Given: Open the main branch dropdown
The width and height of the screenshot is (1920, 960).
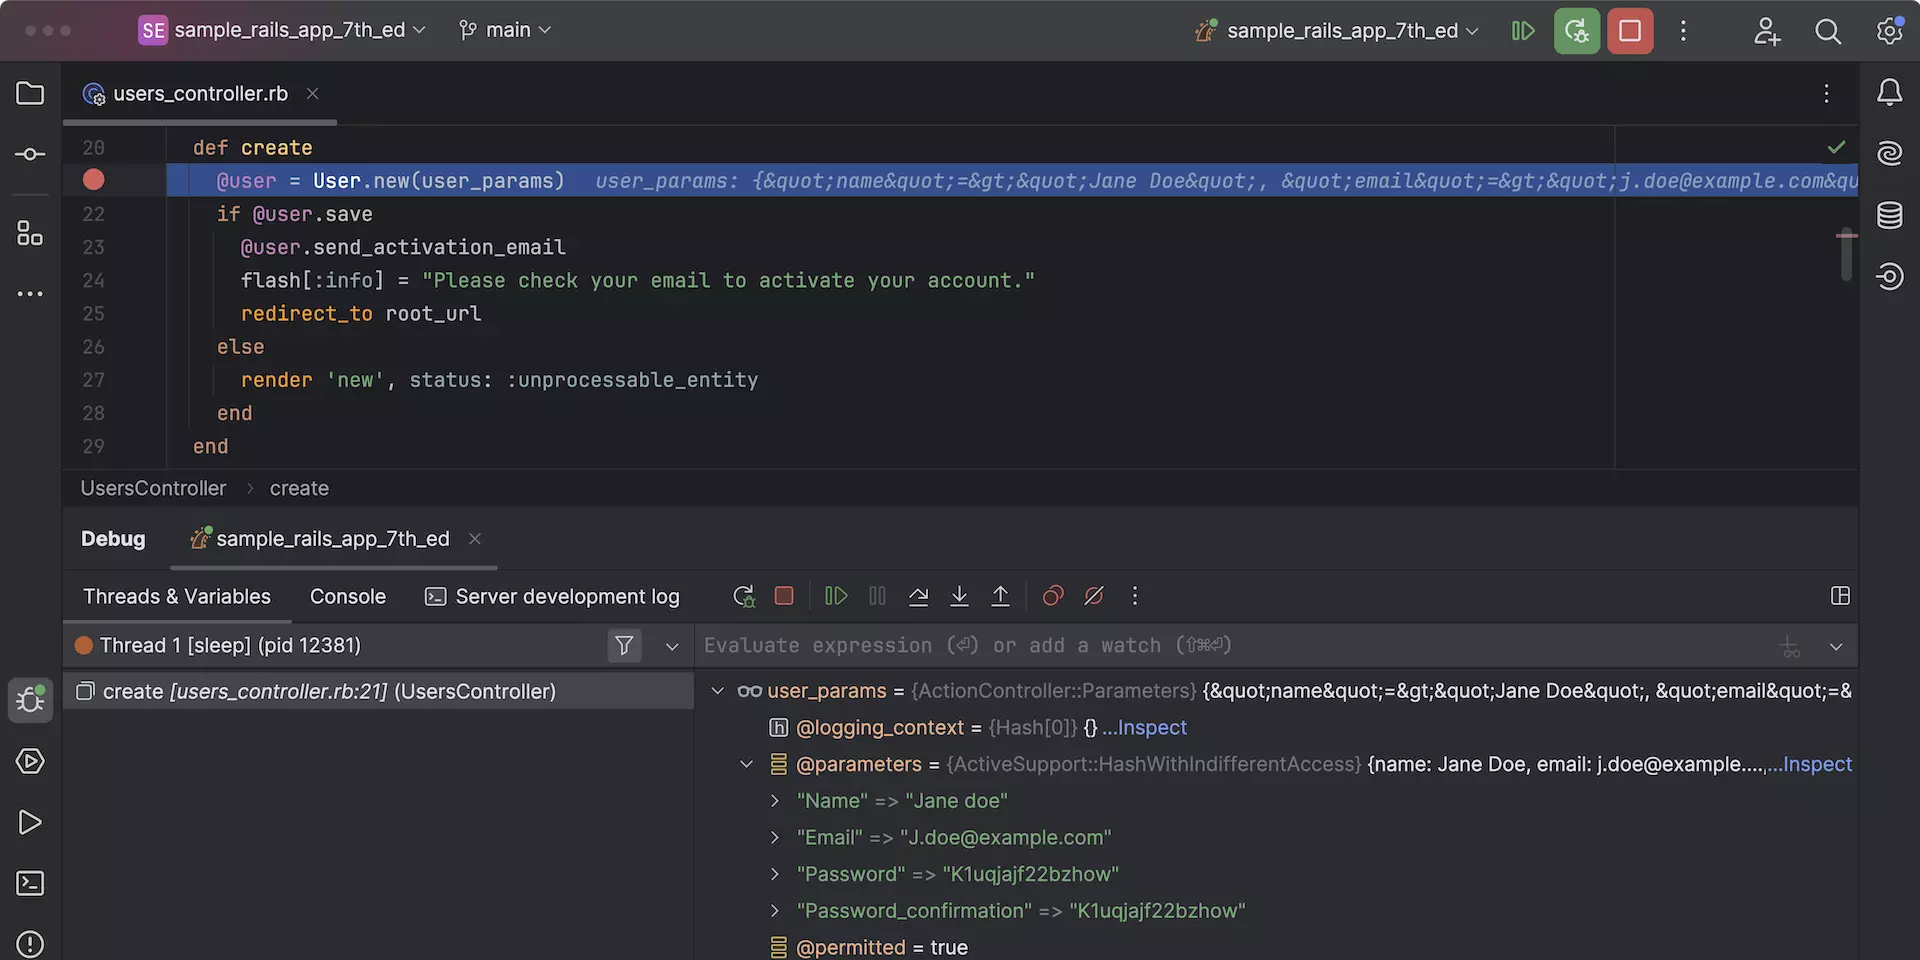Looking at the screenshot, I should [x=506, y=30].
